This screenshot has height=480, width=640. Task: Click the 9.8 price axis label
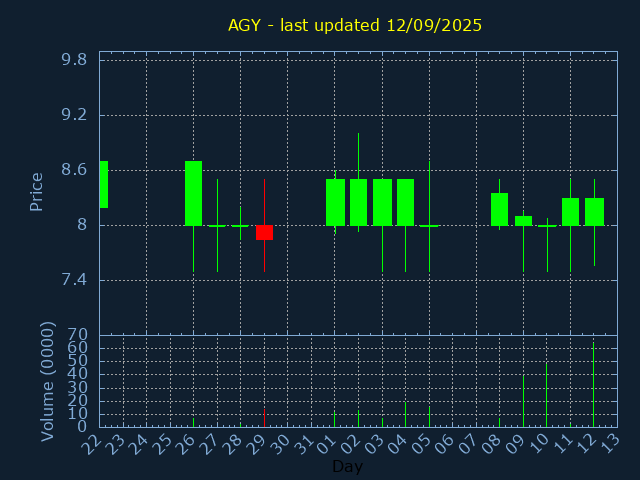coord(74,60)
